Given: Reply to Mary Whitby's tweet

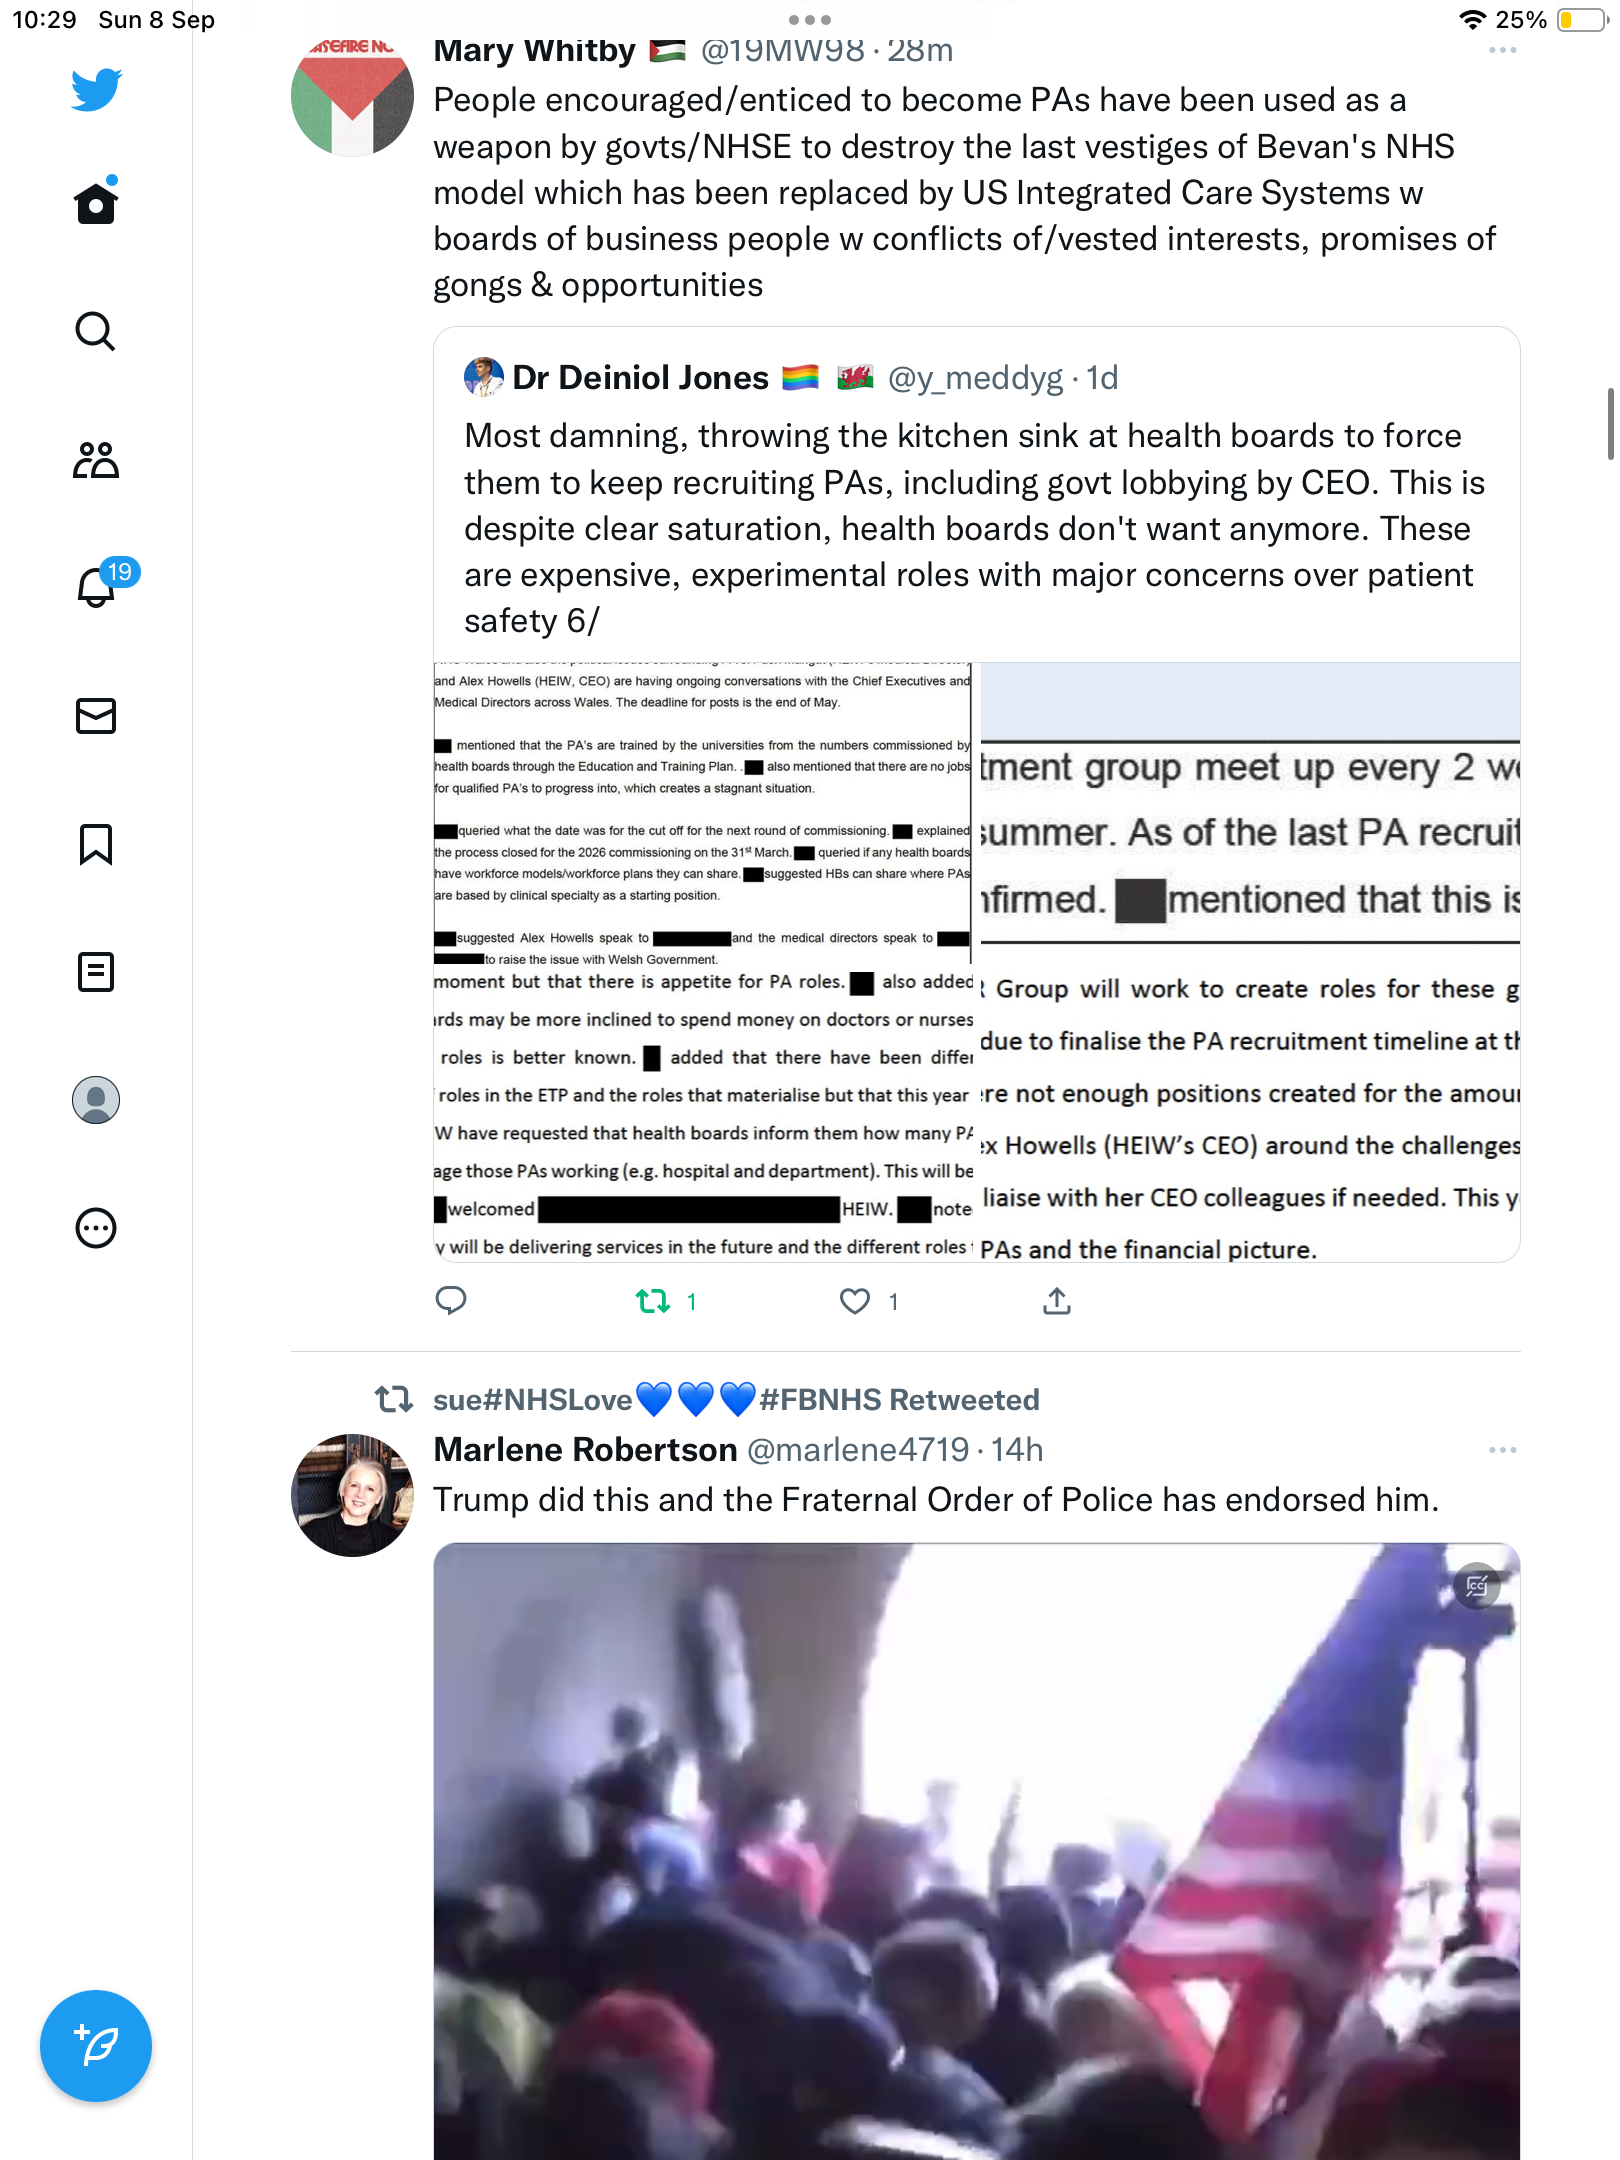Looking at the screenshot, I should tap(451, 1301).
